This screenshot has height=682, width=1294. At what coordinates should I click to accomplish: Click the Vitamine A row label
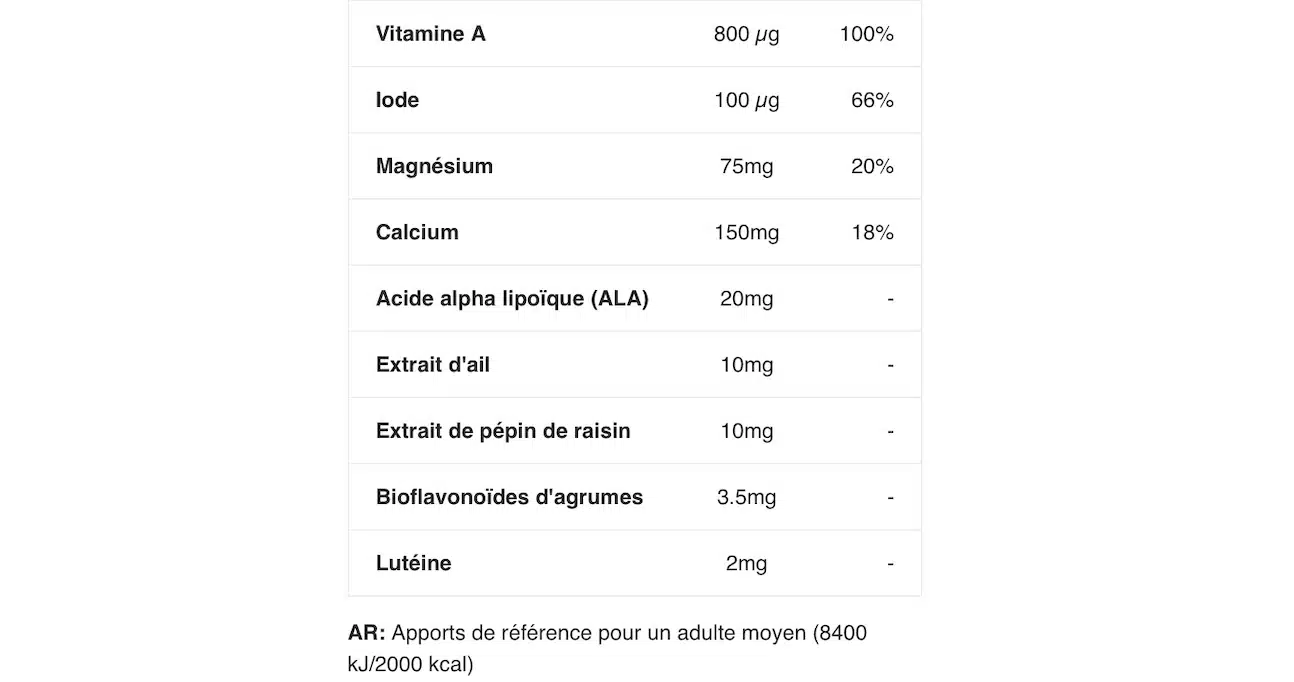click(x=430, y=34)
